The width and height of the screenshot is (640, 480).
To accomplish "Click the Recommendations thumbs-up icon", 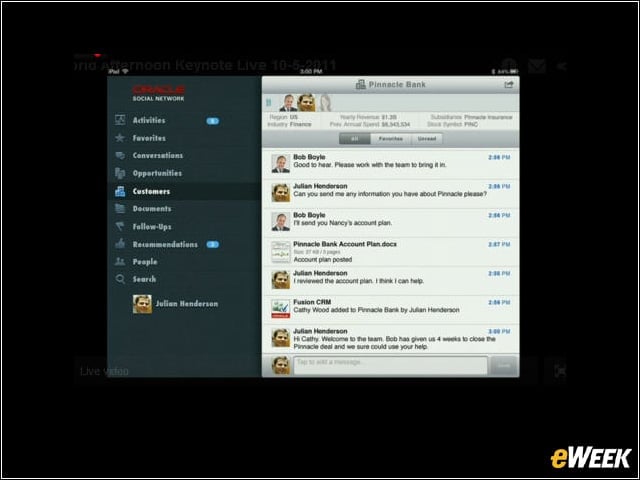I will 120,244.
